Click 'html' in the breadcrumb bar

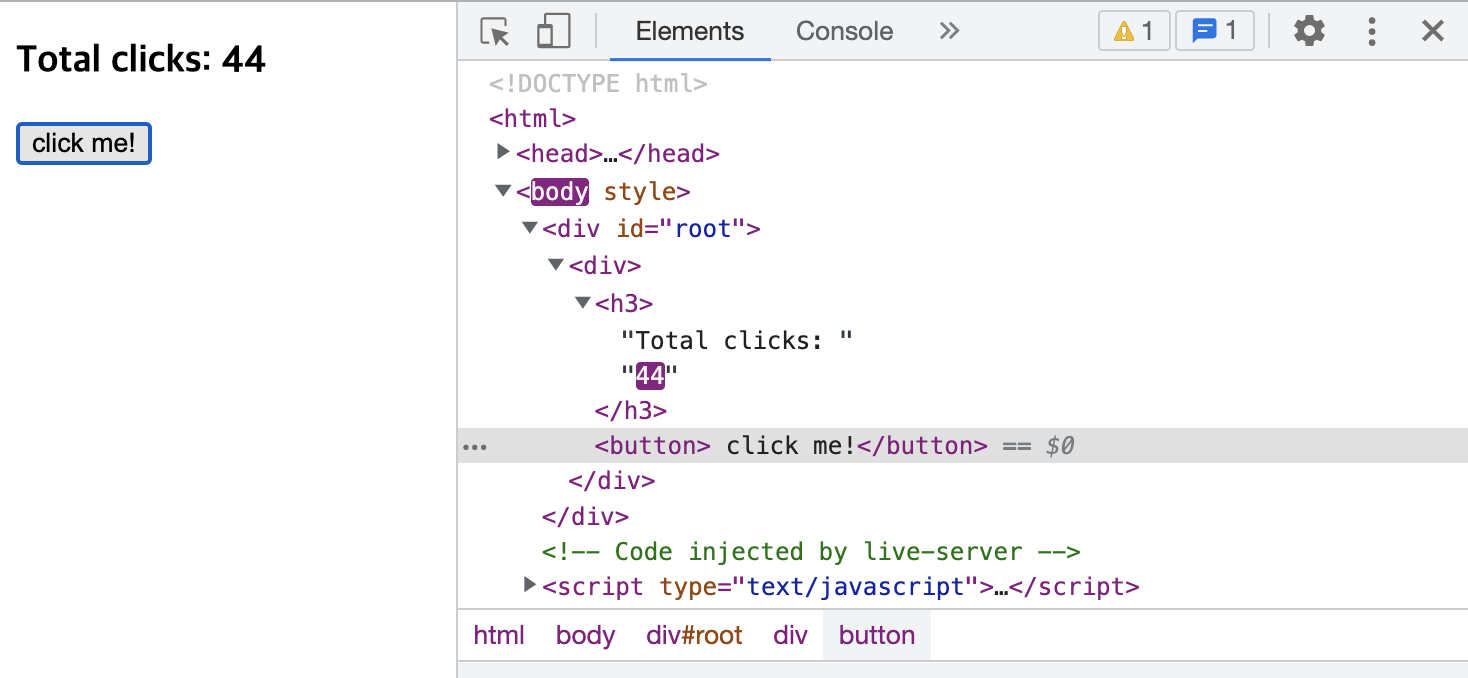(x=499, y=635)
